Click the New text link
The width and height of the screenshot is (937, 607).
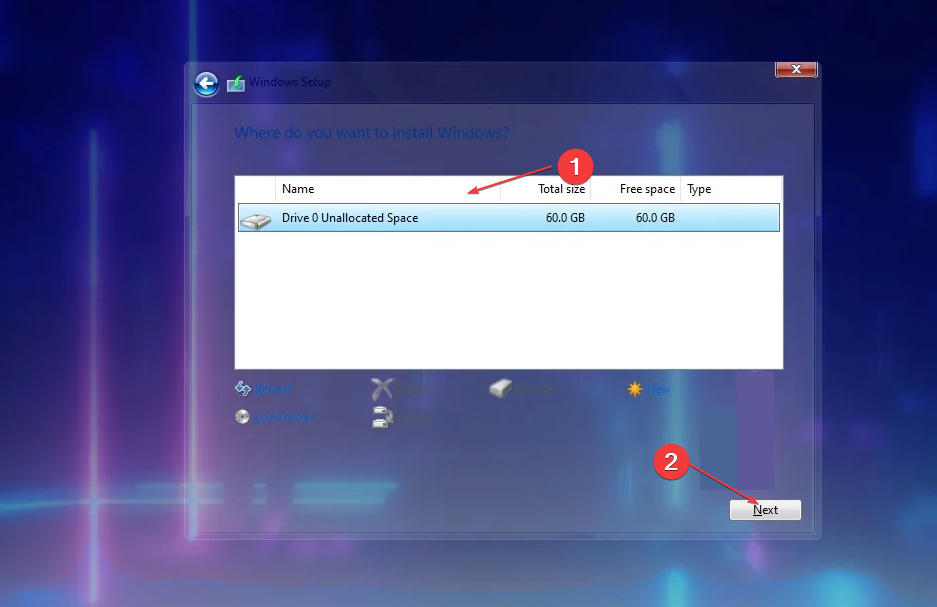657,389
